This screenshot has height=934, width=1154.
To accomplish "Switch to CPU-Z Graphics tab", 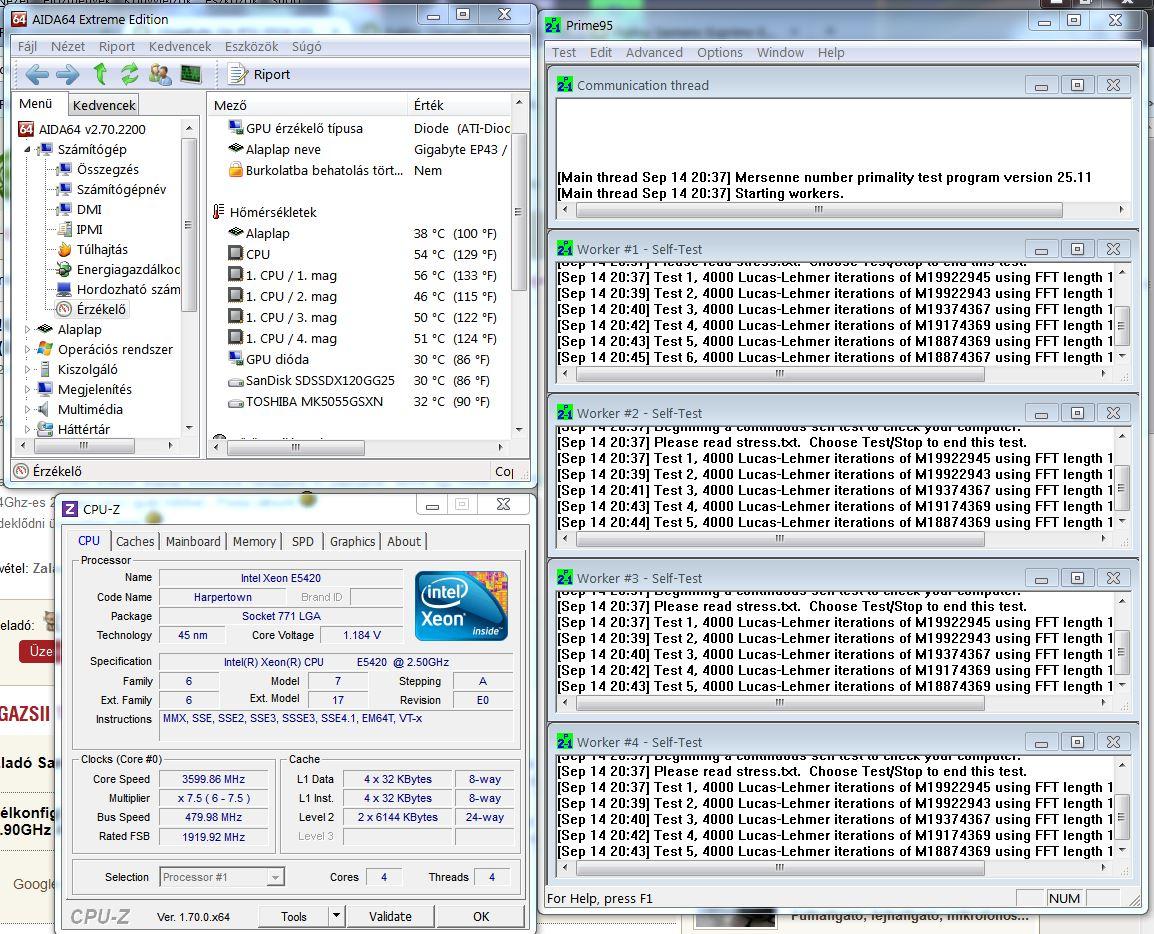I will (353, 542).
